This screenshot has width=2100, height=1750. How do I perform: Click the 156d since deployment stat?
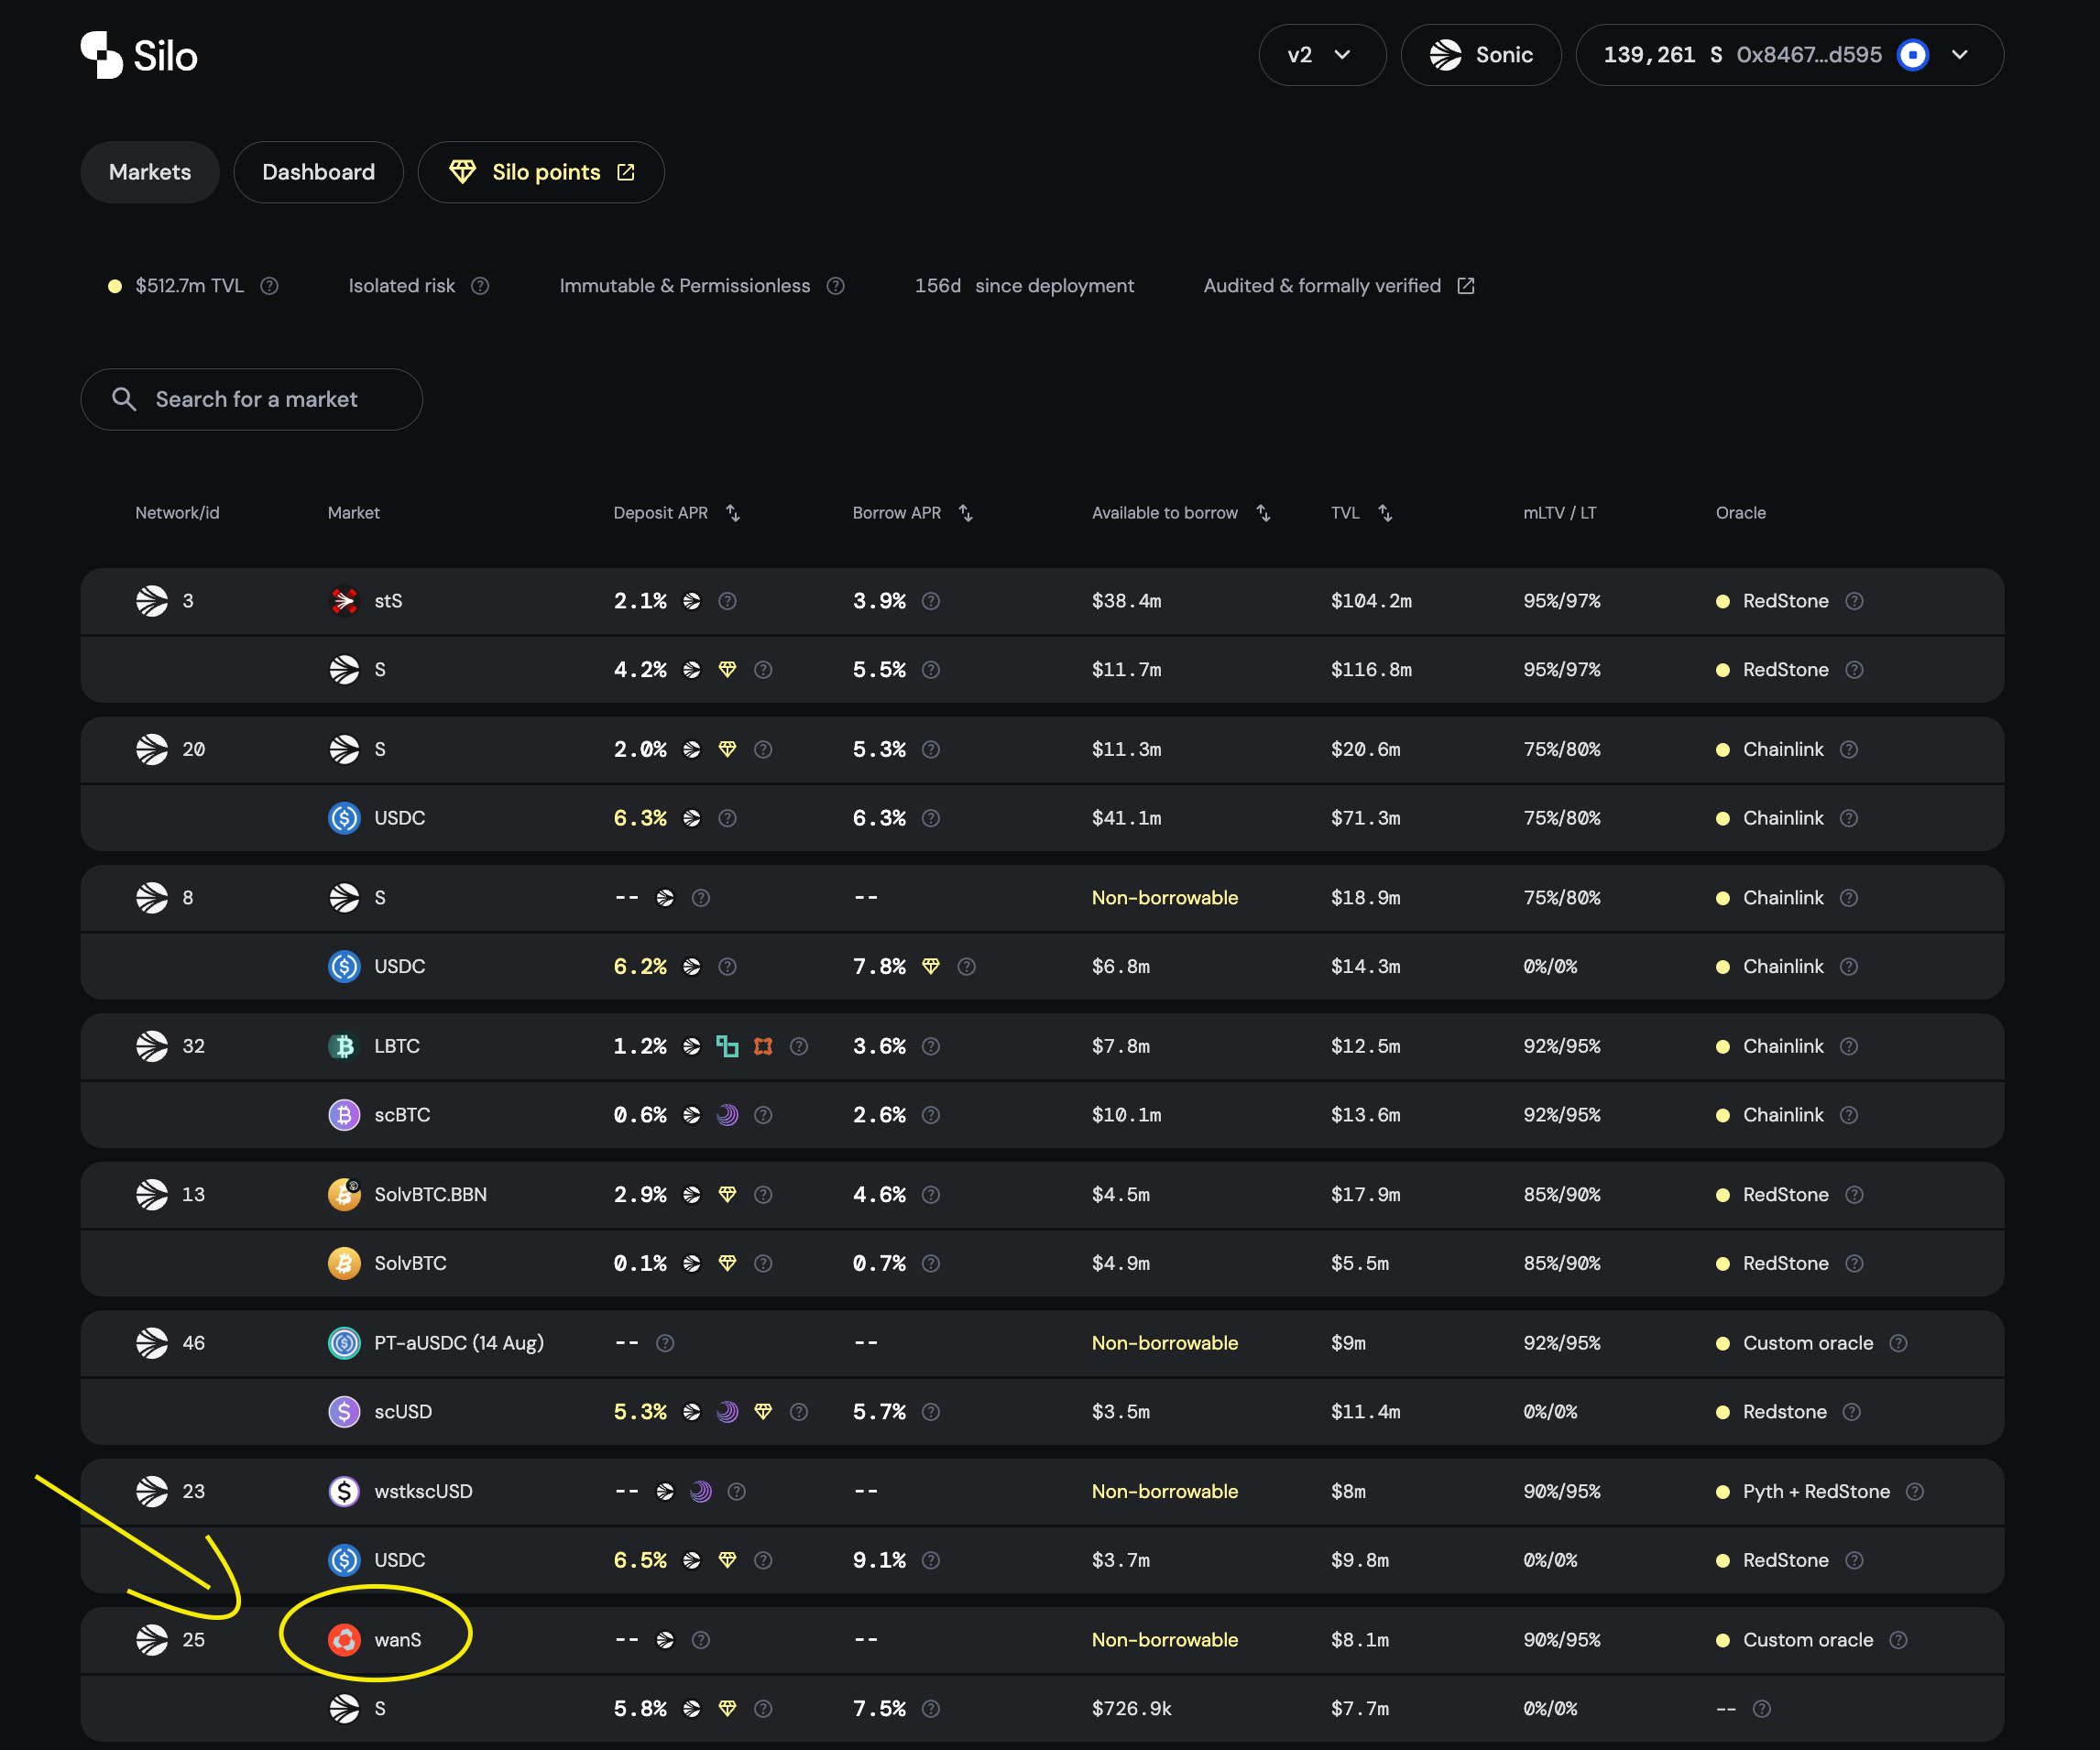point(1024,286)
